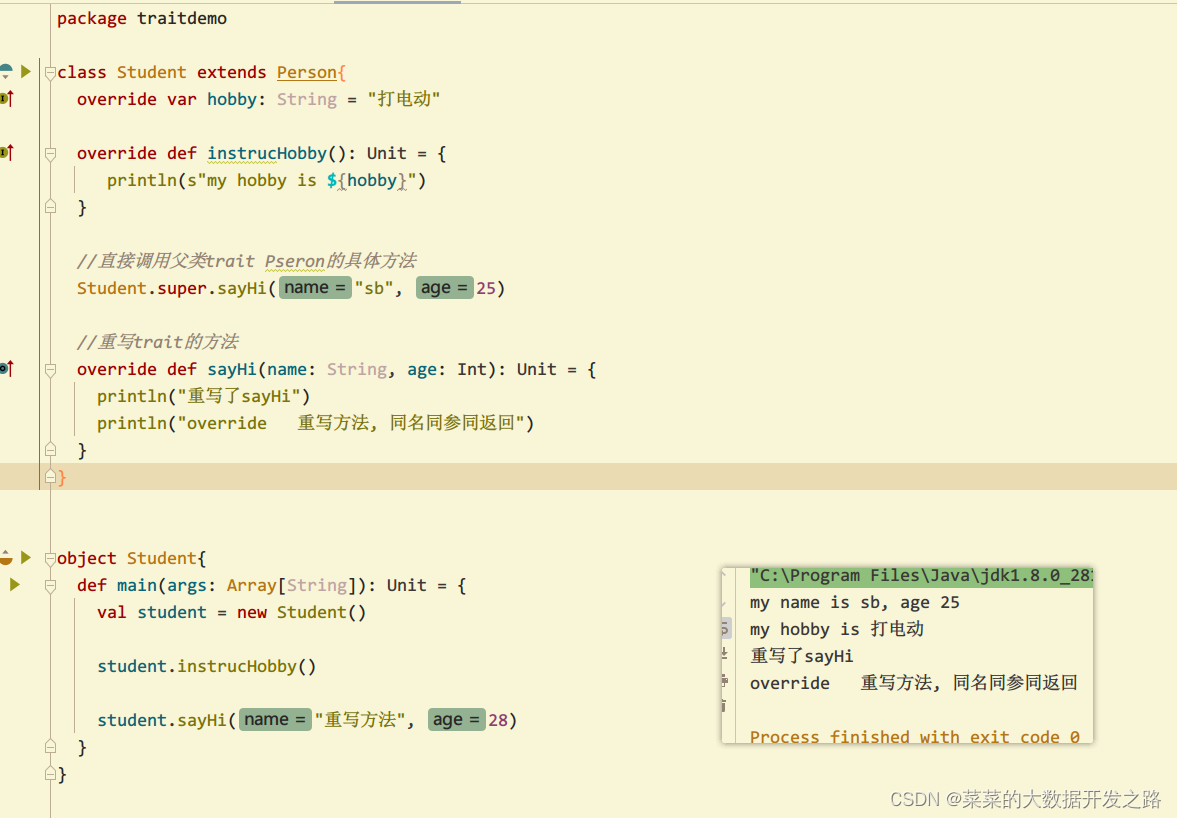Viewport: 1177px width, 818px height.
Task: Click console line 'C:\Program Files\Java\jdk1.8.0'
Action: (x=921, y=576)
